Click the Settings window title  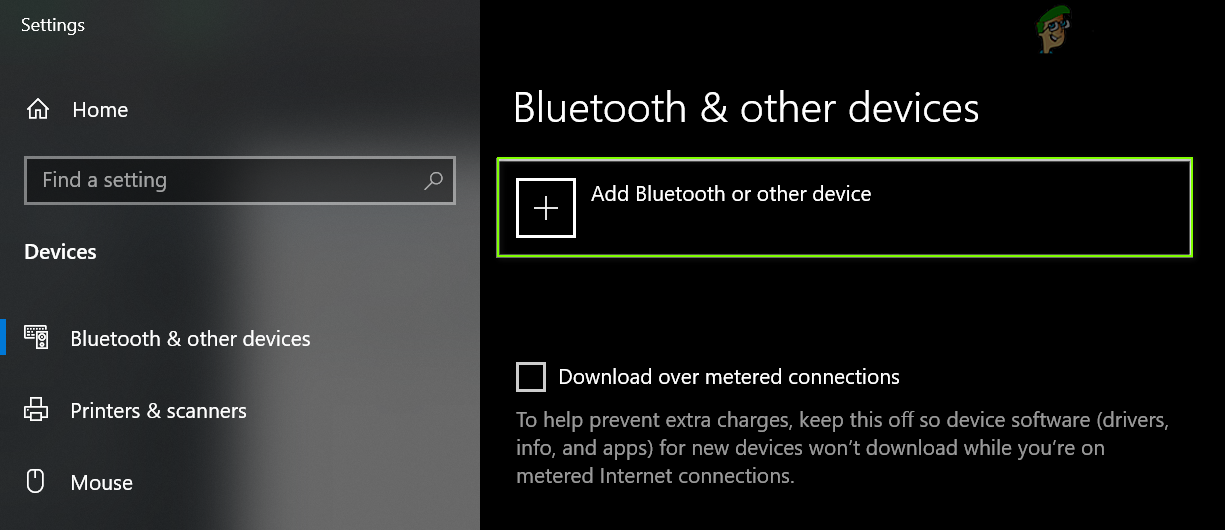click(53, 25)
